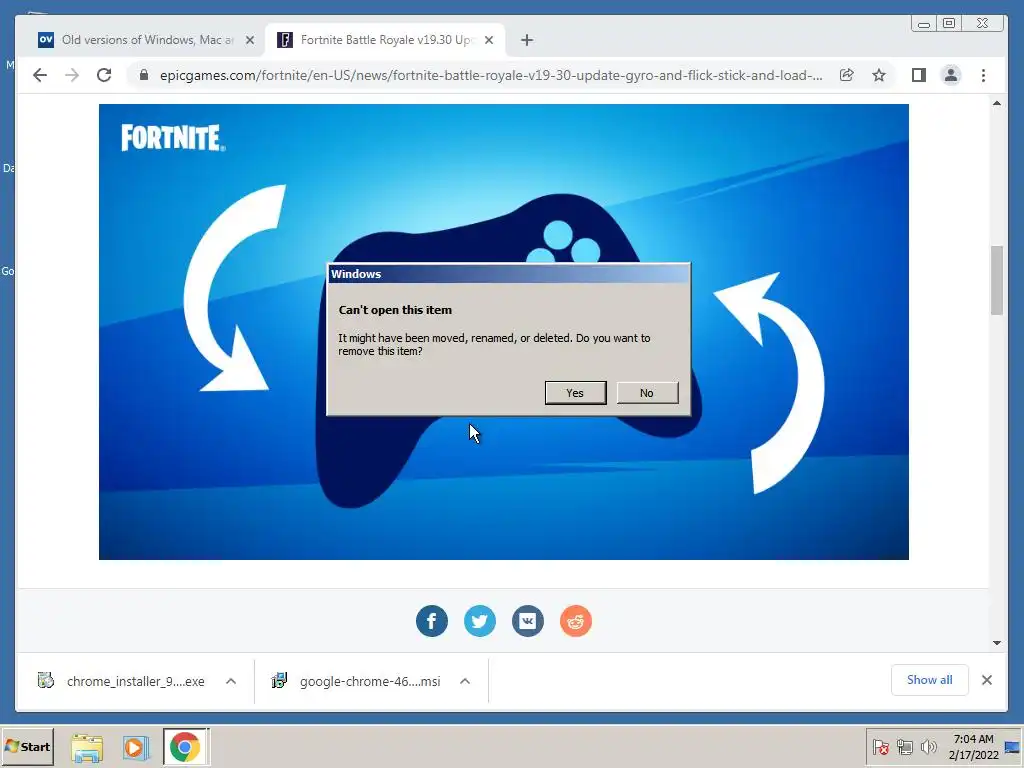Click Yes in the Windows dialog
1024x768 pixels.
click(x=575, y=392)
